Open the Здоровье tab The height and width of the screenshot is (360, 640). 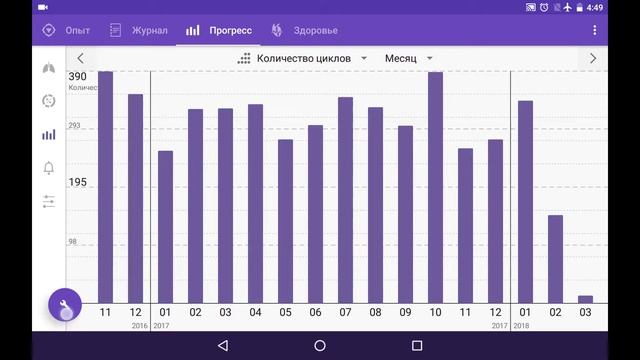pyautogui.click(x=304, y=30)
